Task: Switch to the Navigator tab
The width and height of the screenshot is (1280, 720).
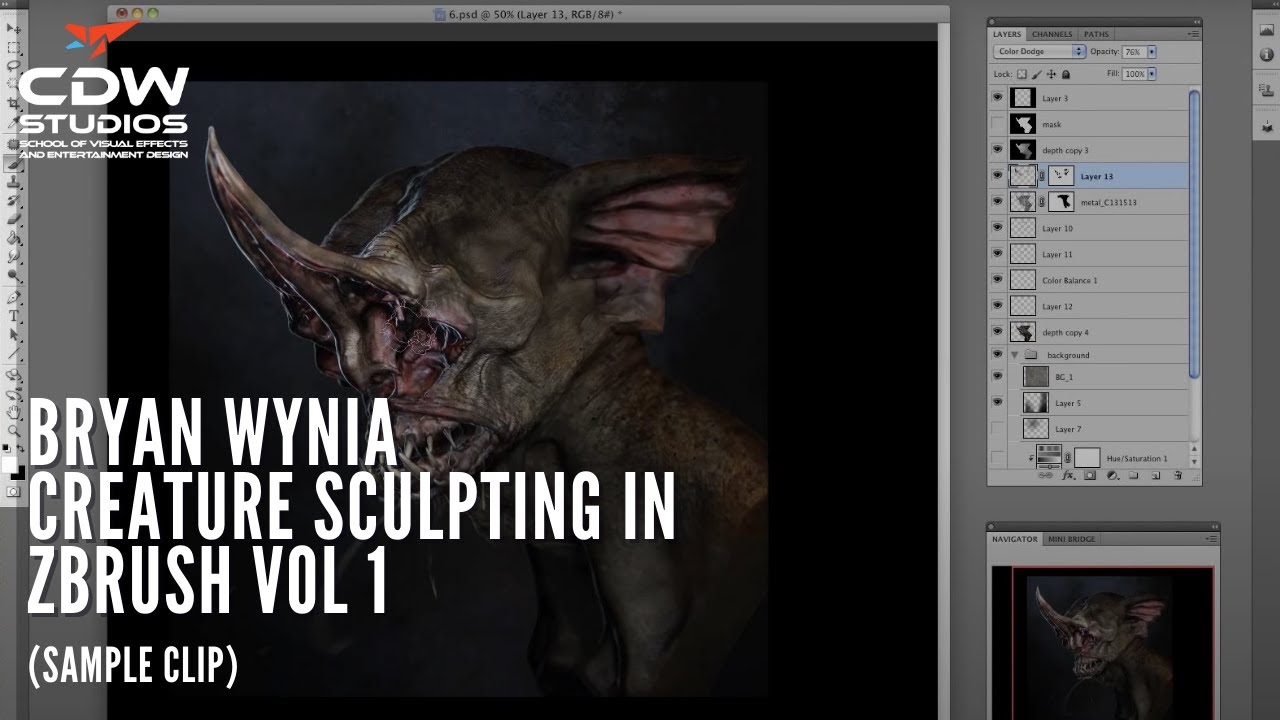Action: click(x=1015, y=539)
